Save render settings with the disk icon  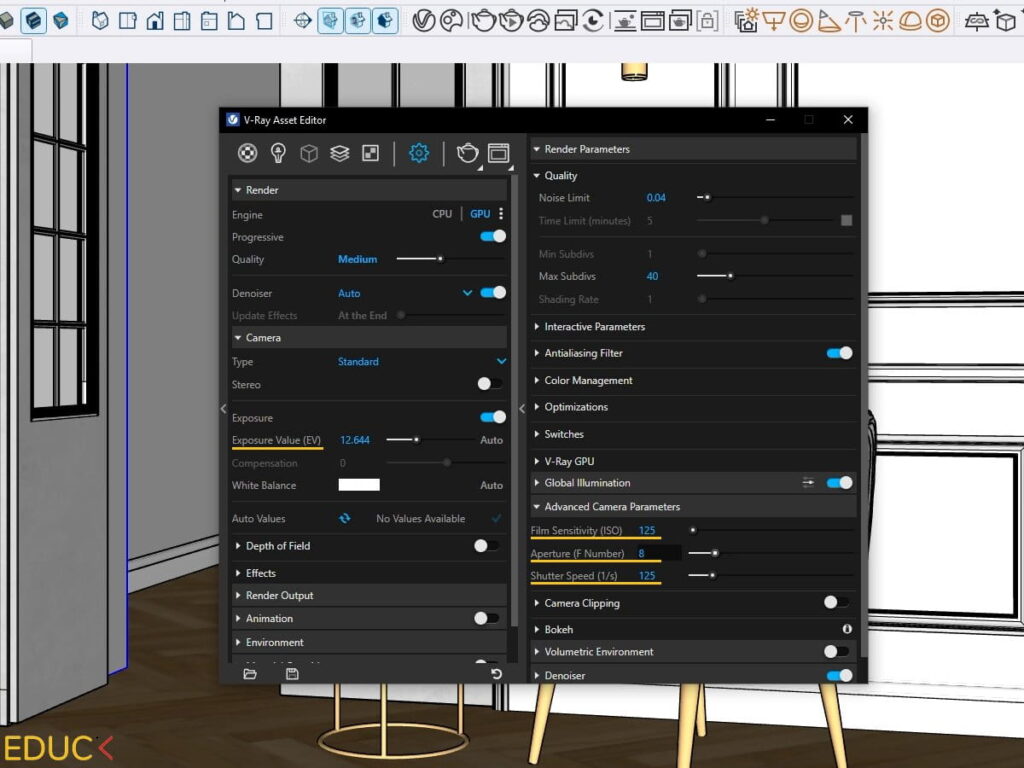click(290, 674)
